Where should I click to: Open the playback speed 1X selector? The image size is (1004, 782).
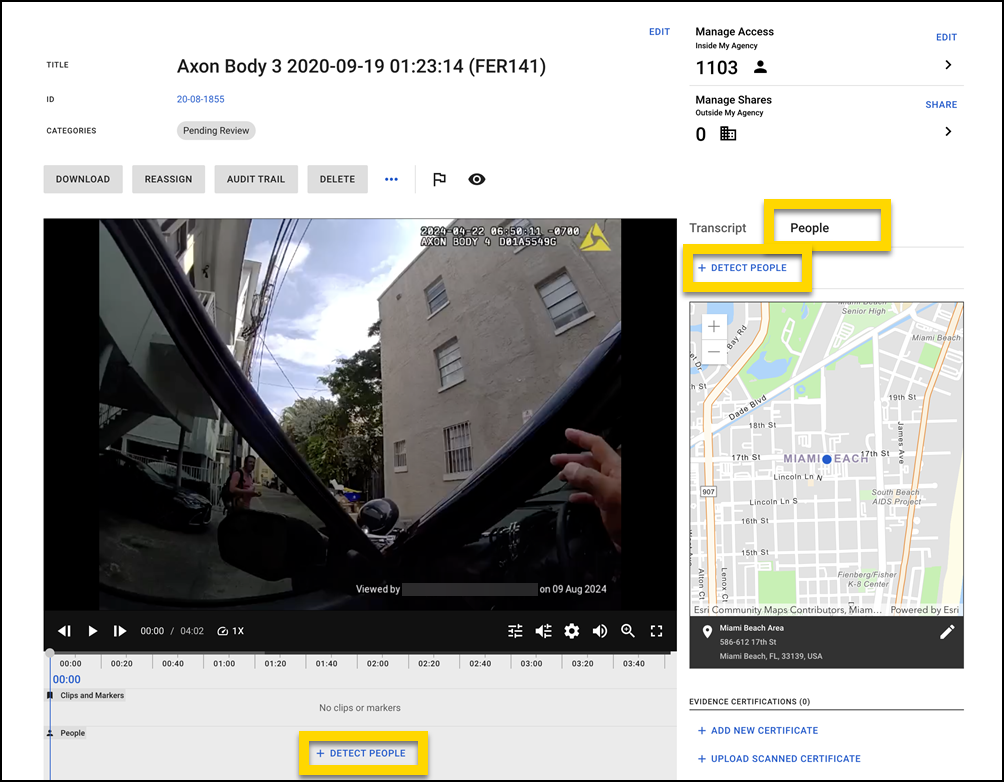pyautogui.click(x=230, y=631)
